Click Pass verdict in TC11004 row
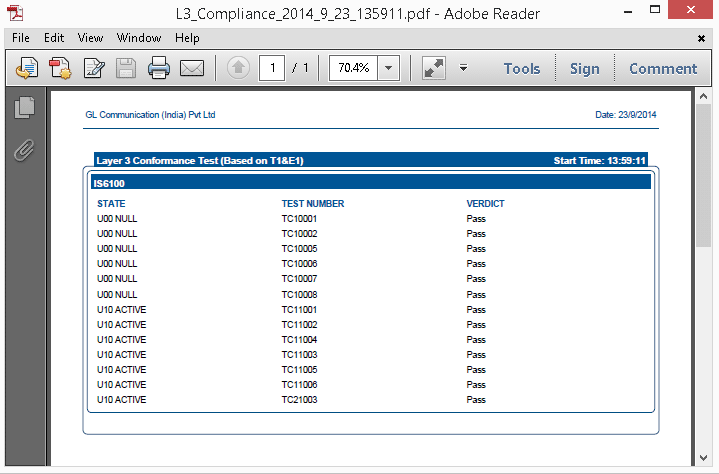This screenshot has width=719, height=474. click(x=476, y=340)
